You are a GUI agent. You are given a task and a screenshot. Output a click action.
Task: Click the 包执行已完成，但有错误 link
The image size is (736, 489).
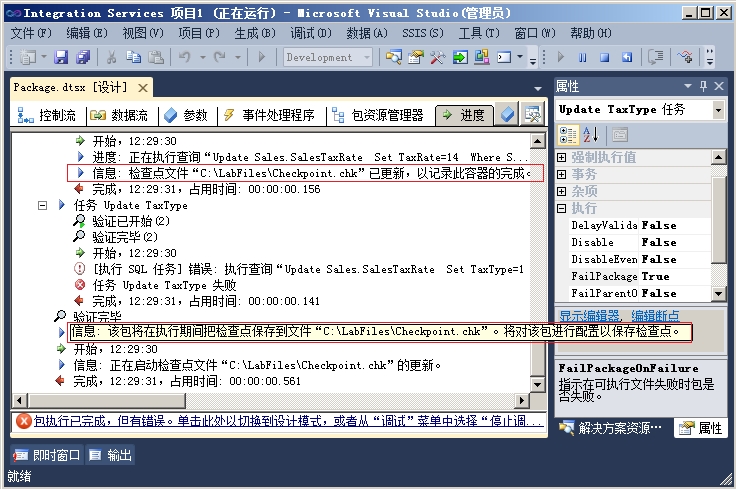pyautogui.click(x=288, y=421)
